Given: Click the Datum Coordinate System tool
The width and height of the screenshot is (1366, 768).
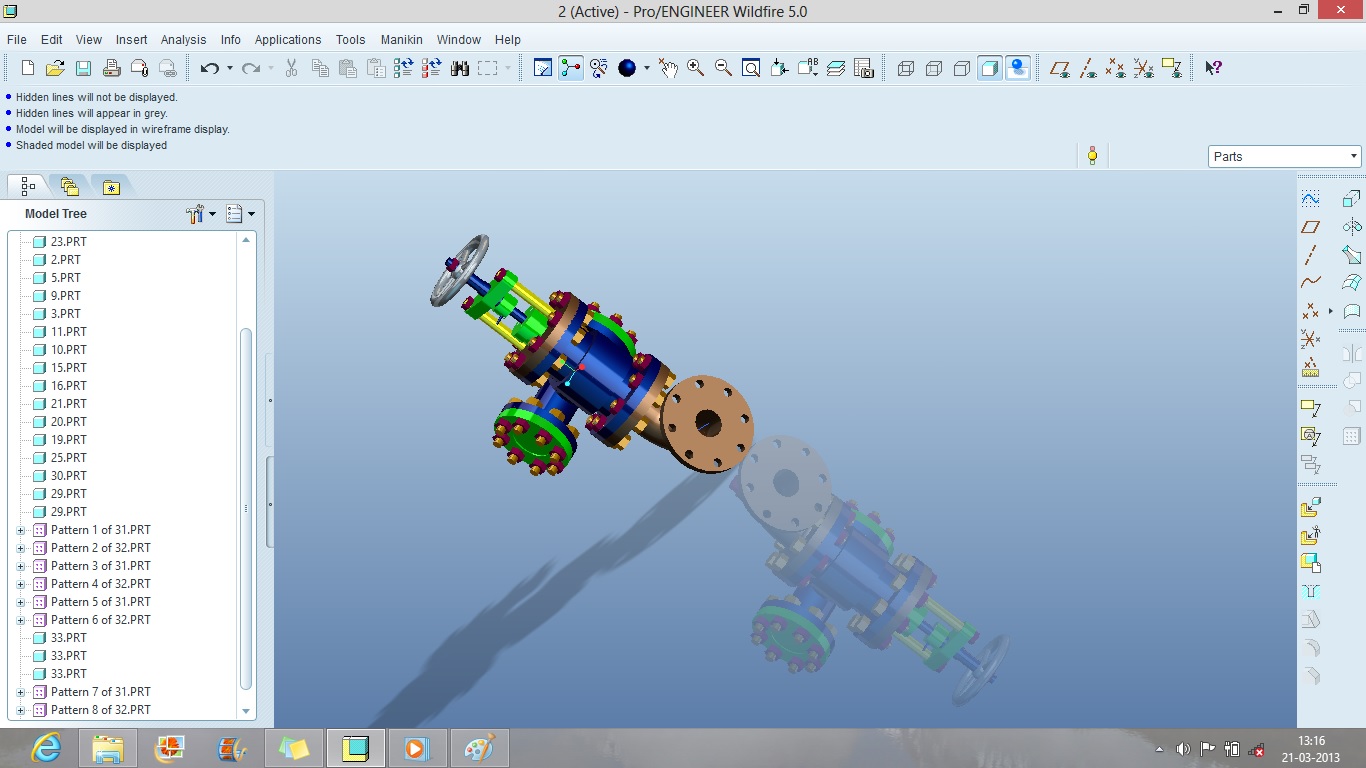Looking at the screenshot, I should pyautogui.click(x=1311, y=339).
